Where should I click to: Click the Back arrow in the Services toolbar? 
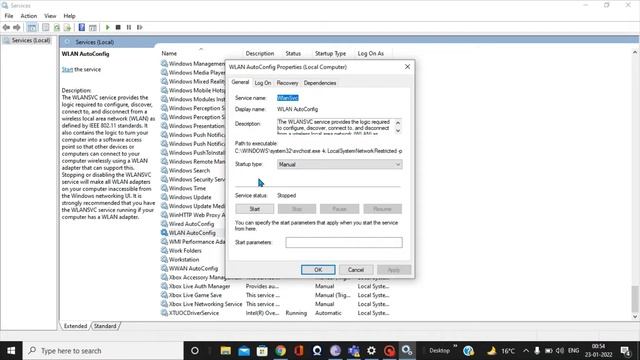click(x=6, y=27)
